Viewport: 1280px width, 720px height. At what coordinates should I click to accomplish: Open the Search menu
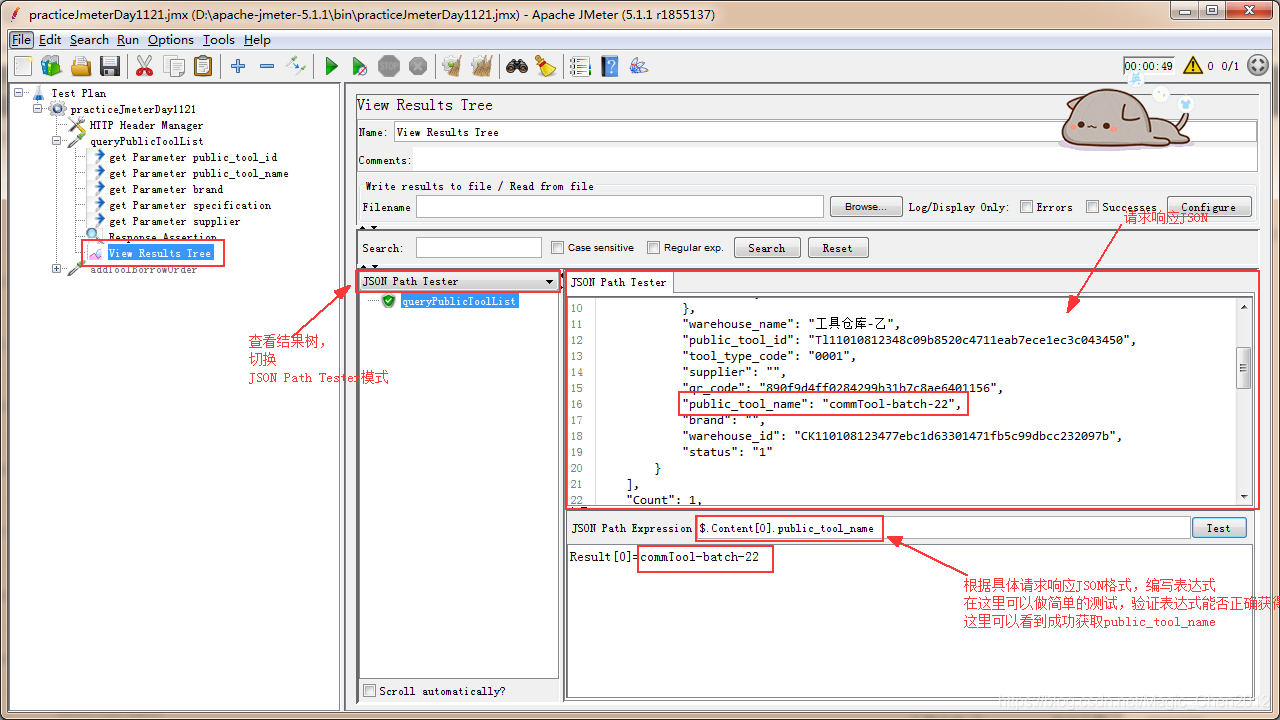pyautogui.click(x=89, y=40)
